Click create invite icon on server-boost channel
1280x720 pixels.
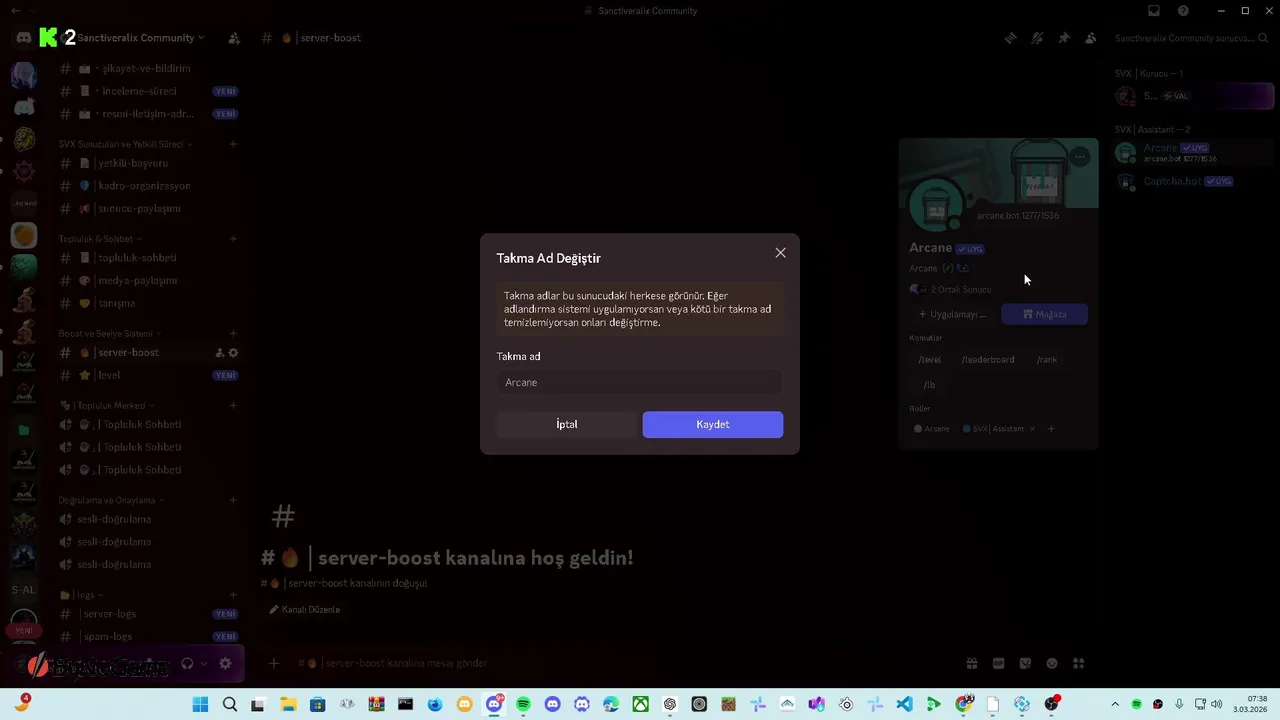pyautogui.click(x=220, y=353)
